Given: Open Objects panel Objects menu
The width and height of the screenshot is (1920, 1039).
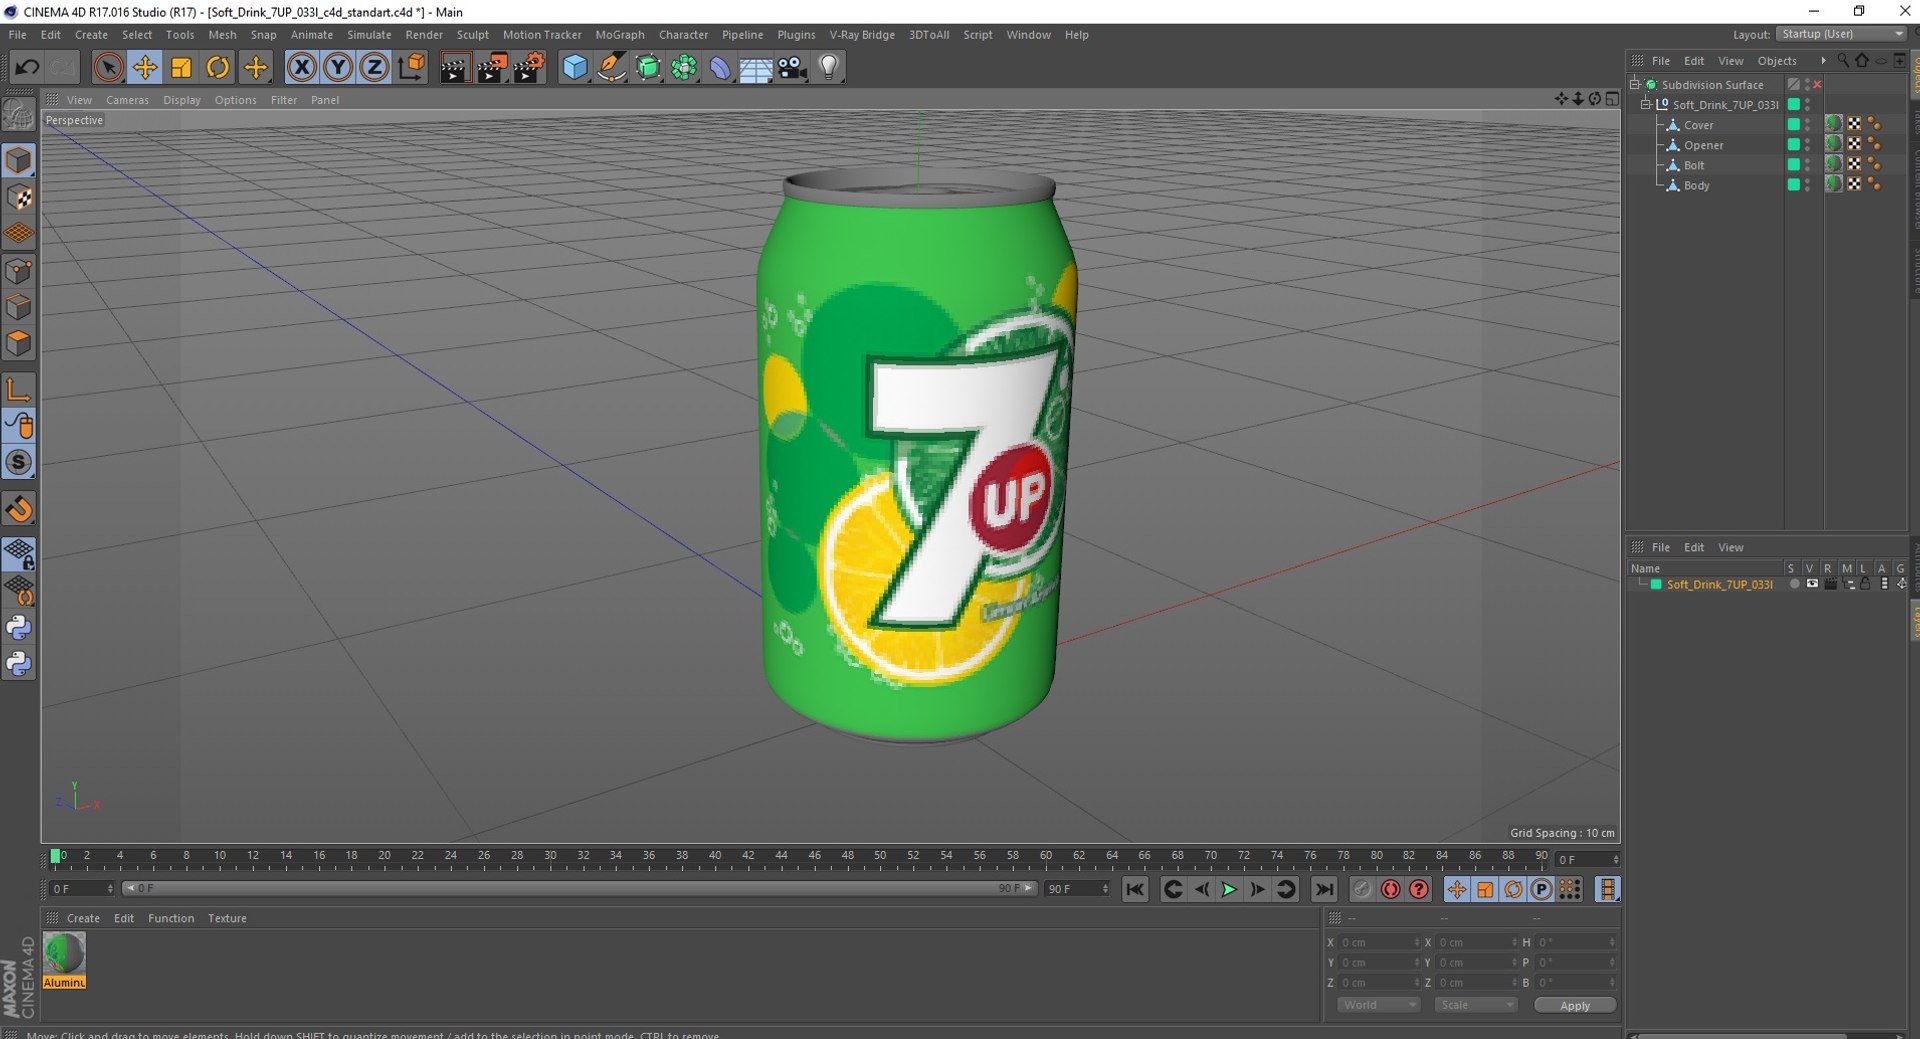Looking at the screenshot, I should [1776, 61].
